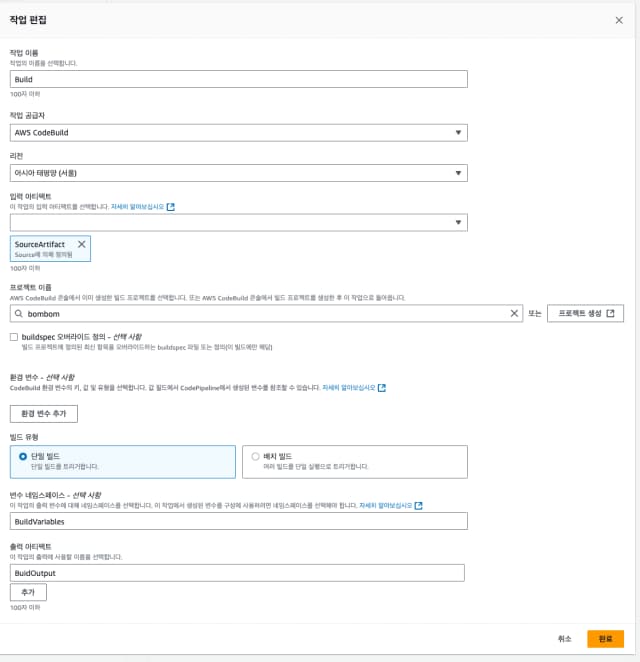This screenshot has width=640, height=662.
Task: Click the 작업 이름 field containing Build
Action: tap(239, 79)
